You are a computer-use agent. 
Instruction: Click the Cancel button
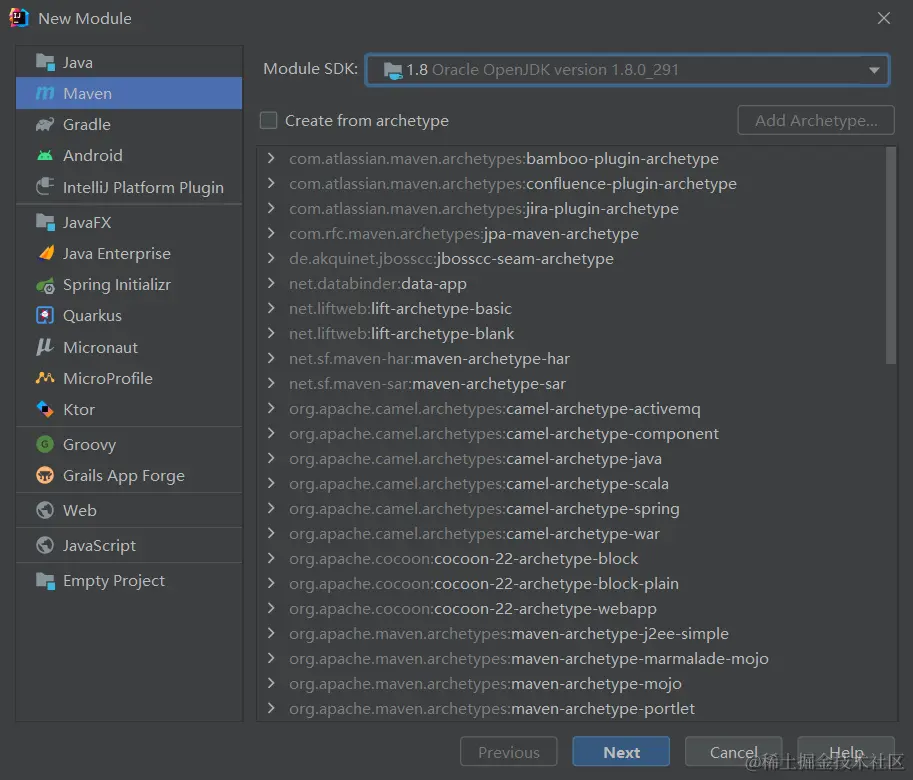pyautogui.click(x=733, y=752)
